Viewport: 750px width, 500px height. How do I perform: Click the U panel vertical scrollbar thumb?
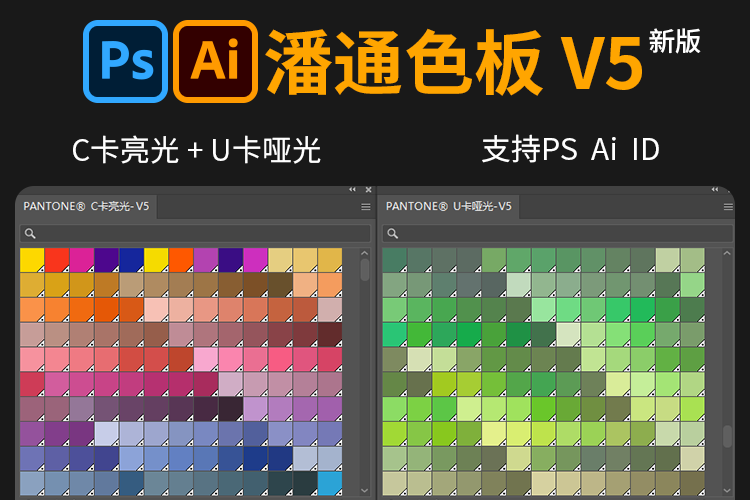point(727,436)
